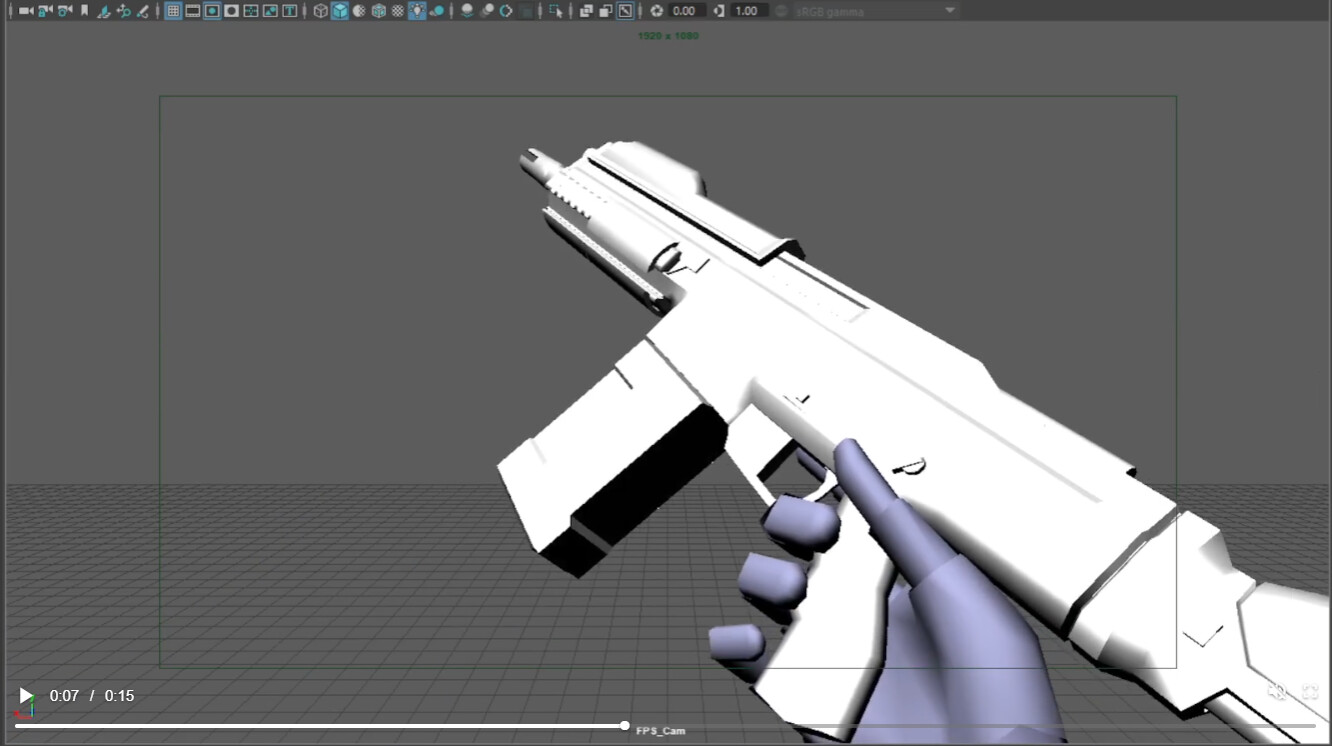Screen dimensions: 1332x746
Task: Enable the 2D Pan/Zoom tool
Action: point(122,10)
